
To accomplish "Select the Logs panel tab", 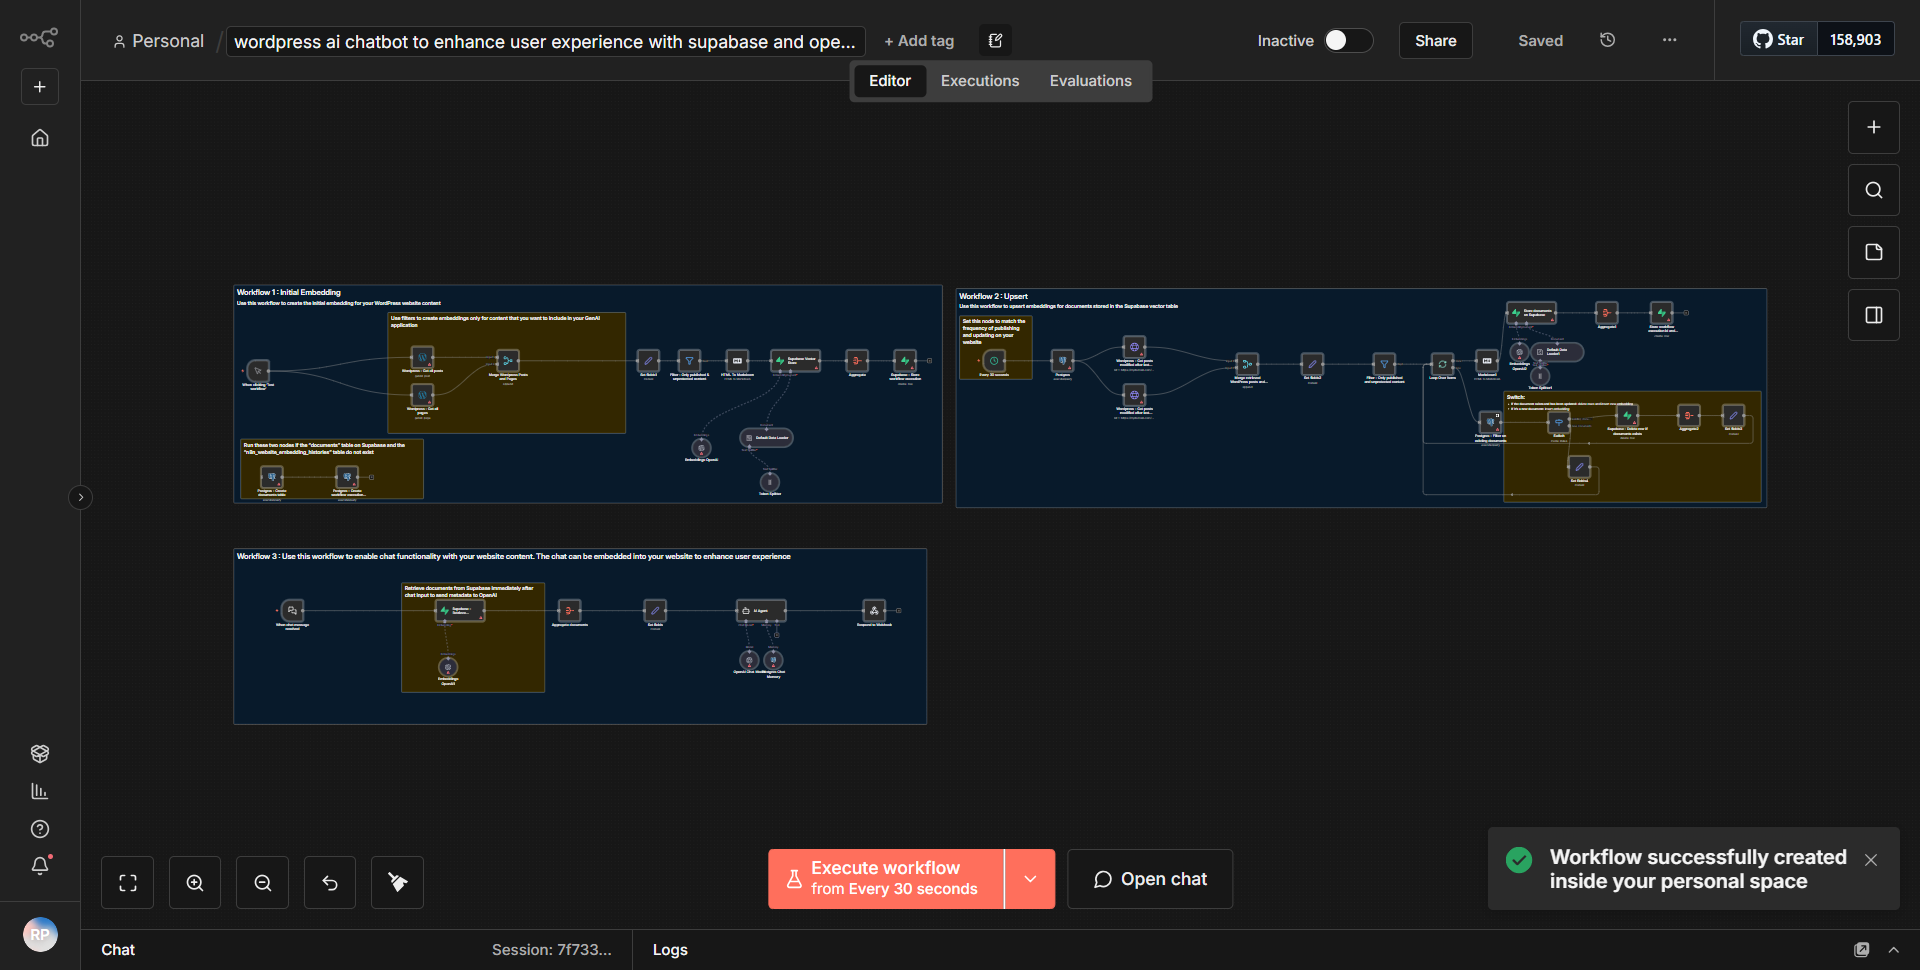I will (670, 950).
